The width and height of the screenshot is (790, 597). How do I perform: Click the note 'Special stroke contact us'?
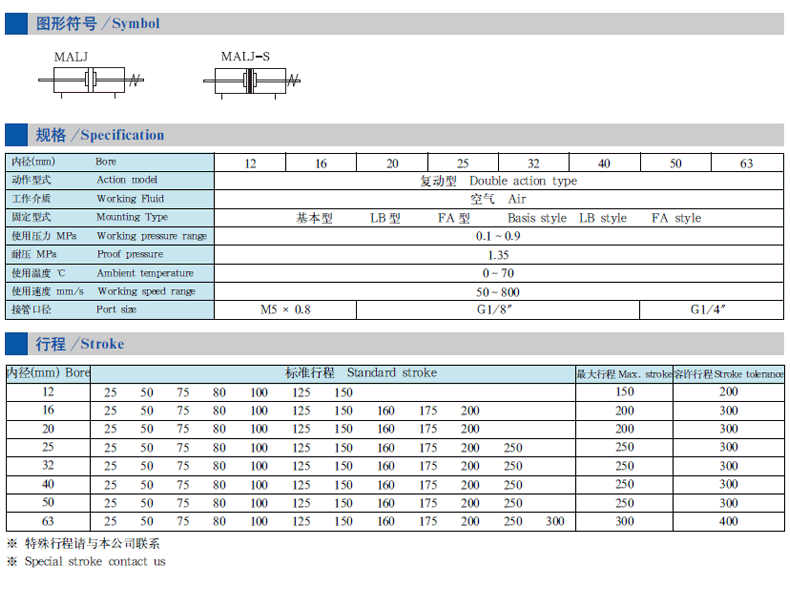click(95, 562)
